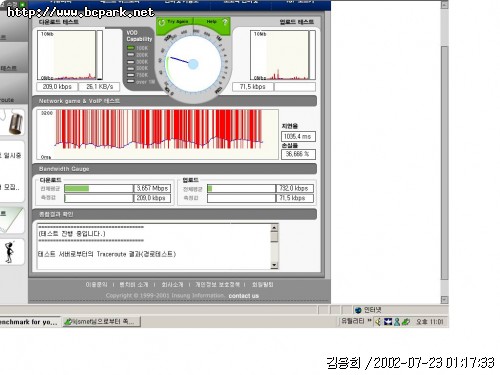Click the browser page scroll down arrow
500x375 pixels.
coord(444,299)
